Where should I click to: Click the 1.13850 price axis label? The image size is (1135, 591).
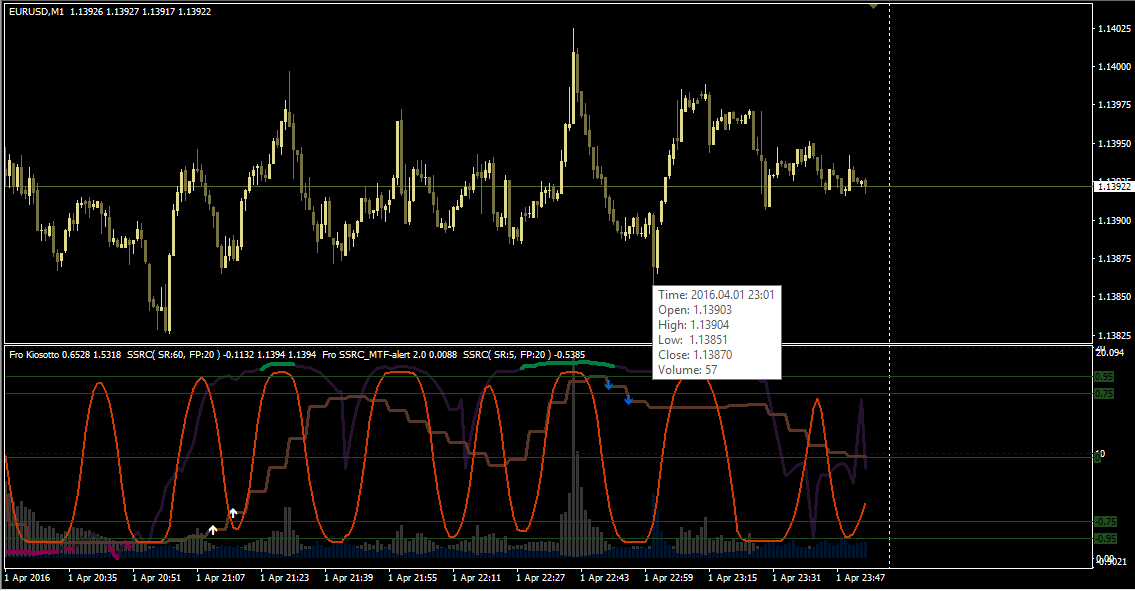[1114, 297]
